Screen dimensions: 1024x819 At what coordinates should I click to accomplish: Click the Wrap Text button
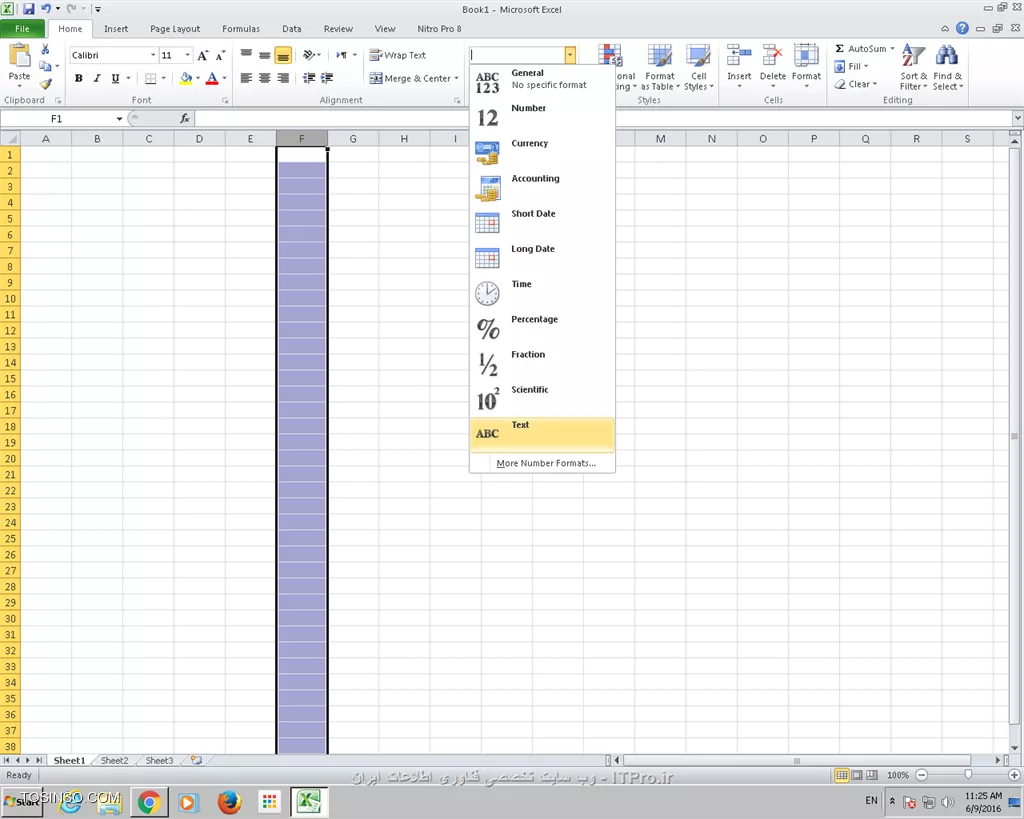coord(398,56)
